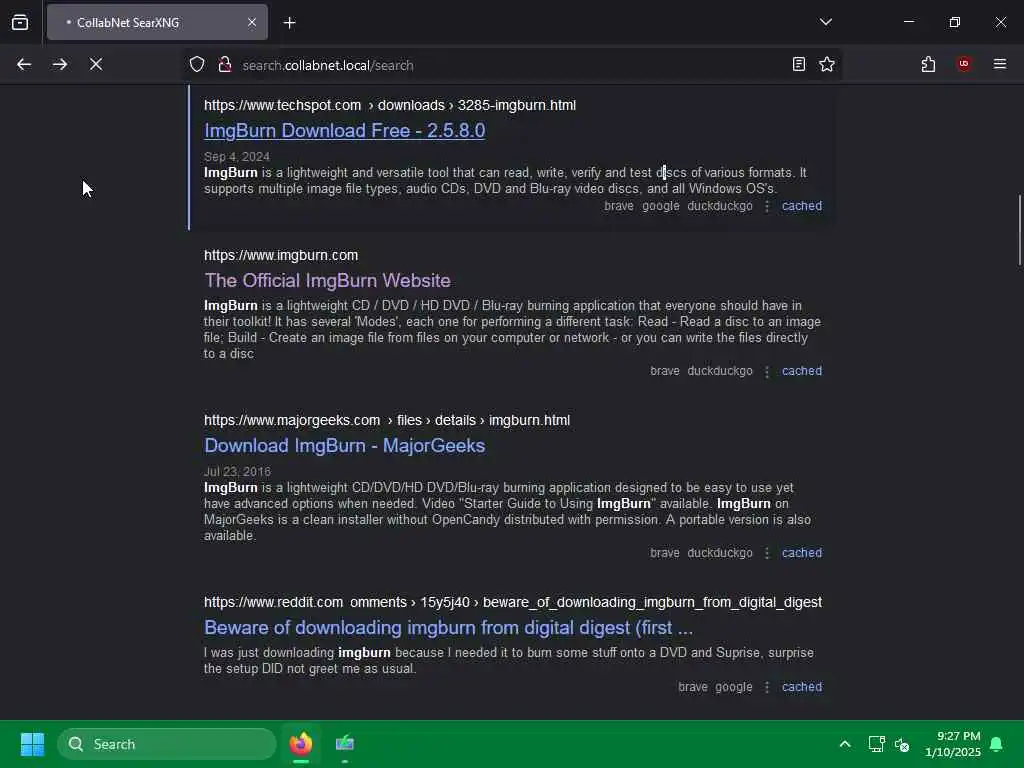This screenshot has width=1024, height=768.
Task: Open the clock showing 9:27 PM
Action: (x=953, y=744)
